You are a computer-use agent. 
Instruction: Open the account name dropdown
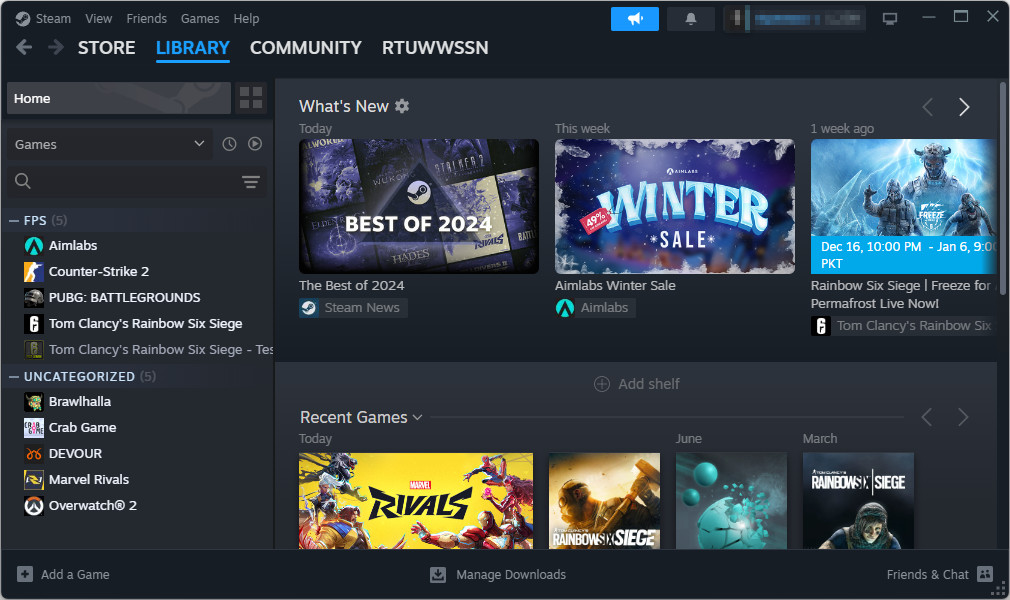tap(796, 19)
